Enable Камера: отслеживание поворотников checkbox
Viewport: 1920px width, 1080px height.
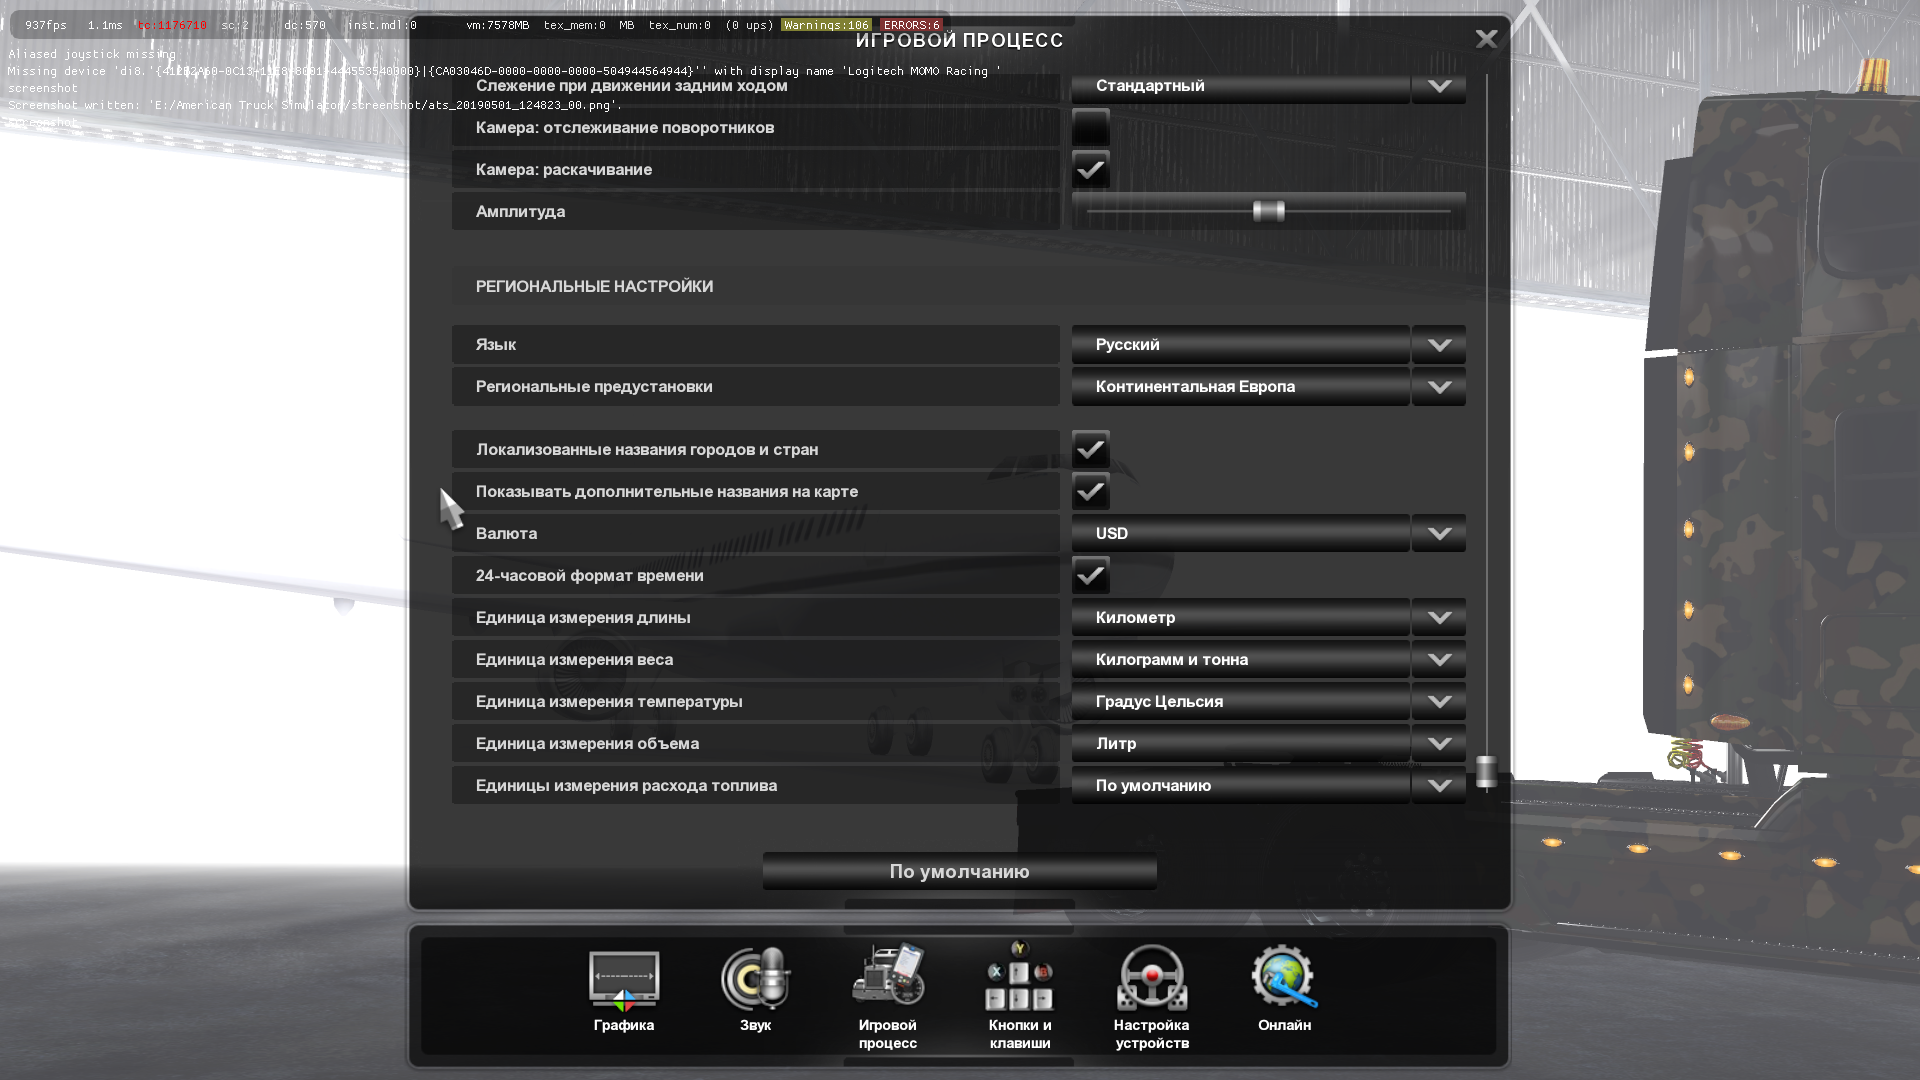point(1090,128)
